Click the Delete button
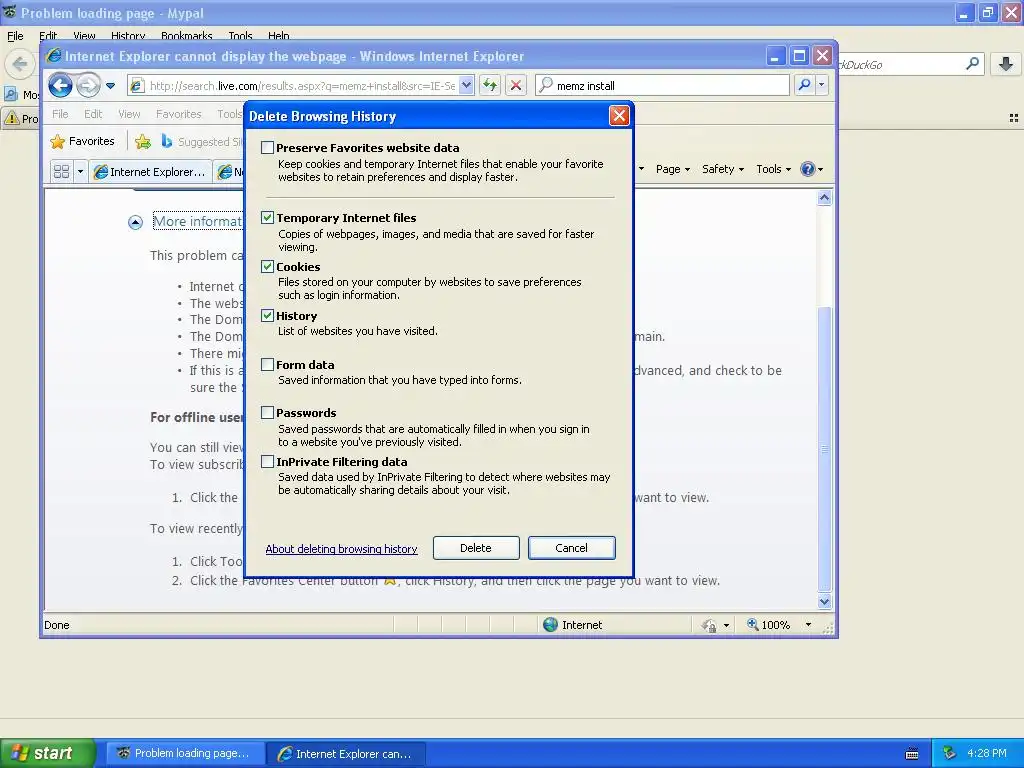This screenshot has height=768, width=1024. point(475,548)
